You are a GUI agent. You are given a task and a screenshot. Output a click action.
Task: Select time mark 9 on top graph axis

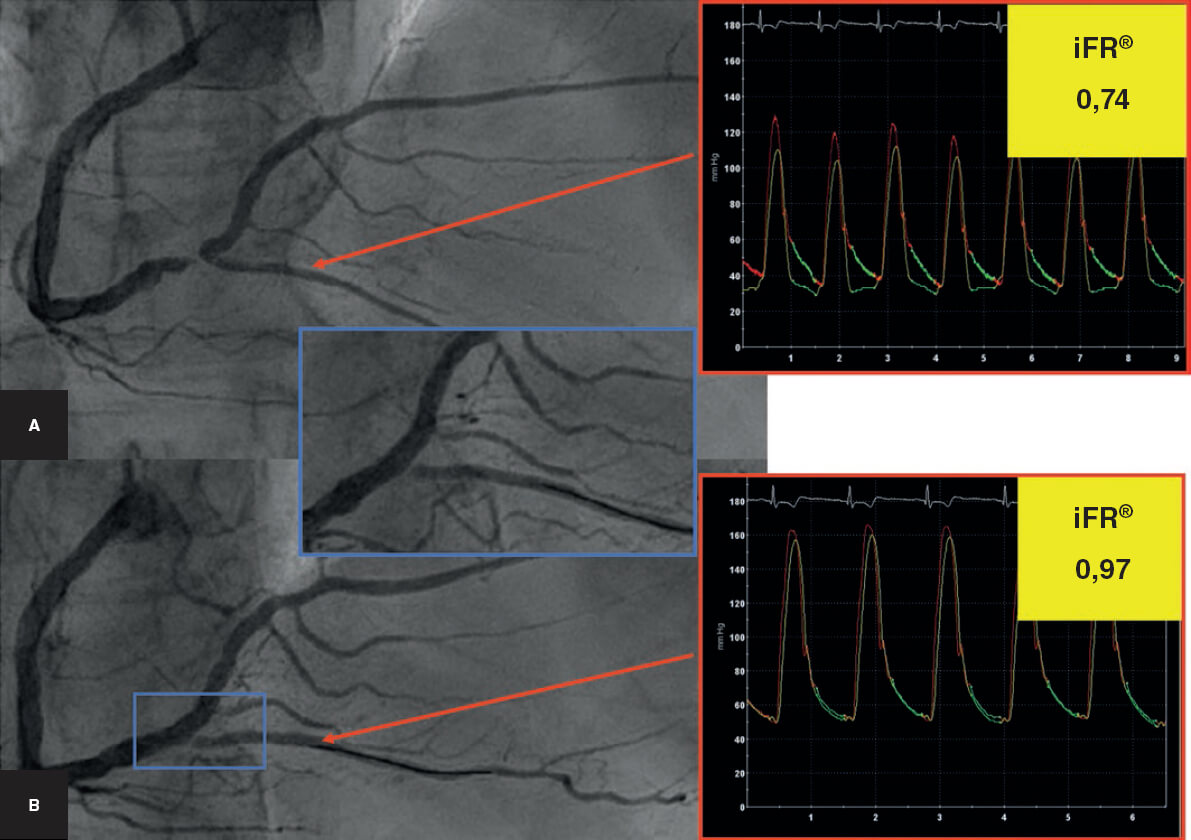pos(1176,357)
